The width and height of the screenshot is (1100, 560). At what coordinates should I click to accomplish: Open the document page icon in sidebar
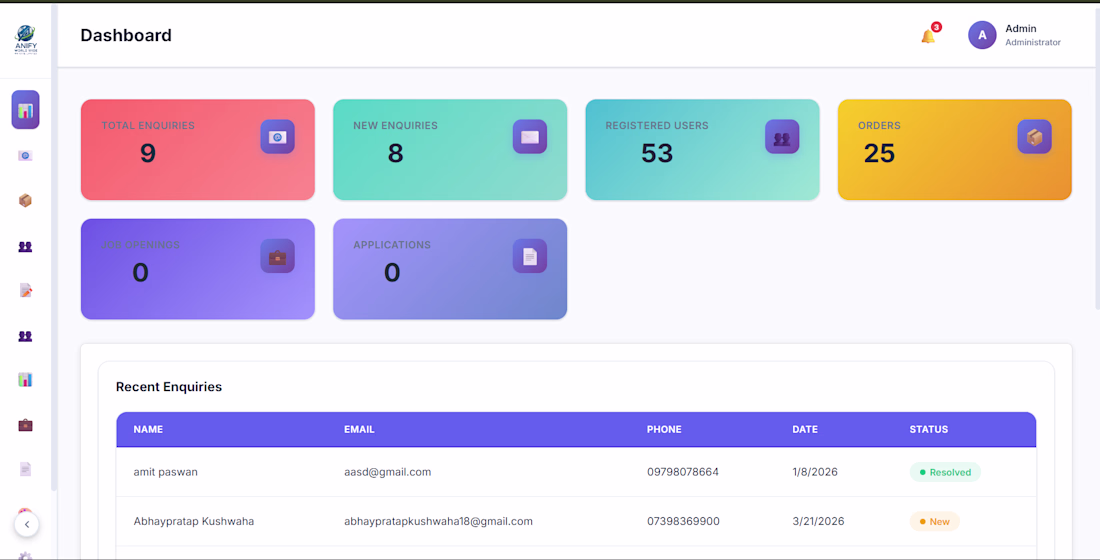tap(25, 469)
